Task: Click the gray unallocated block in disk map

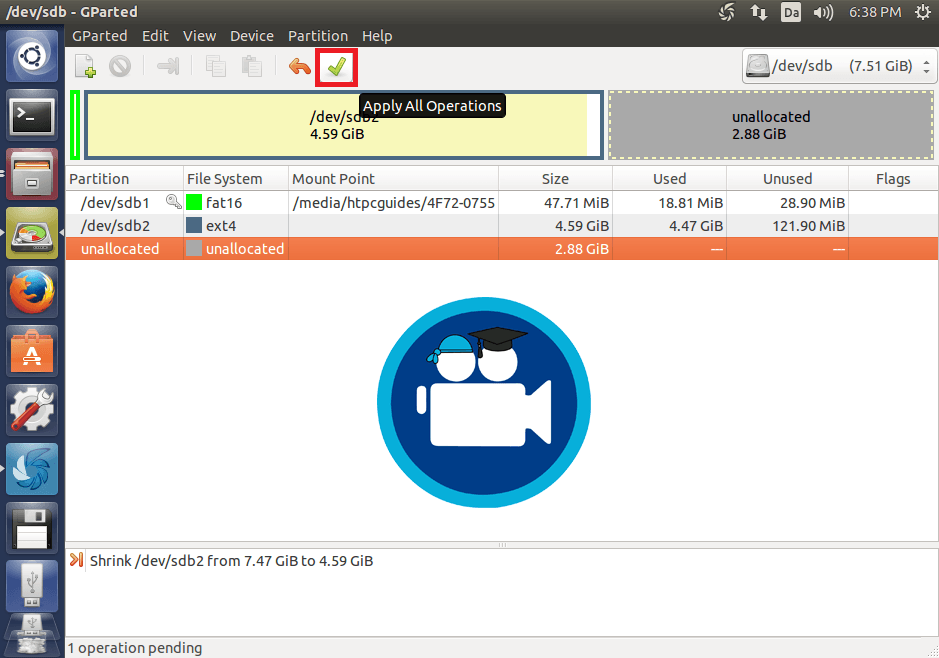Action: tap(770, 125)
